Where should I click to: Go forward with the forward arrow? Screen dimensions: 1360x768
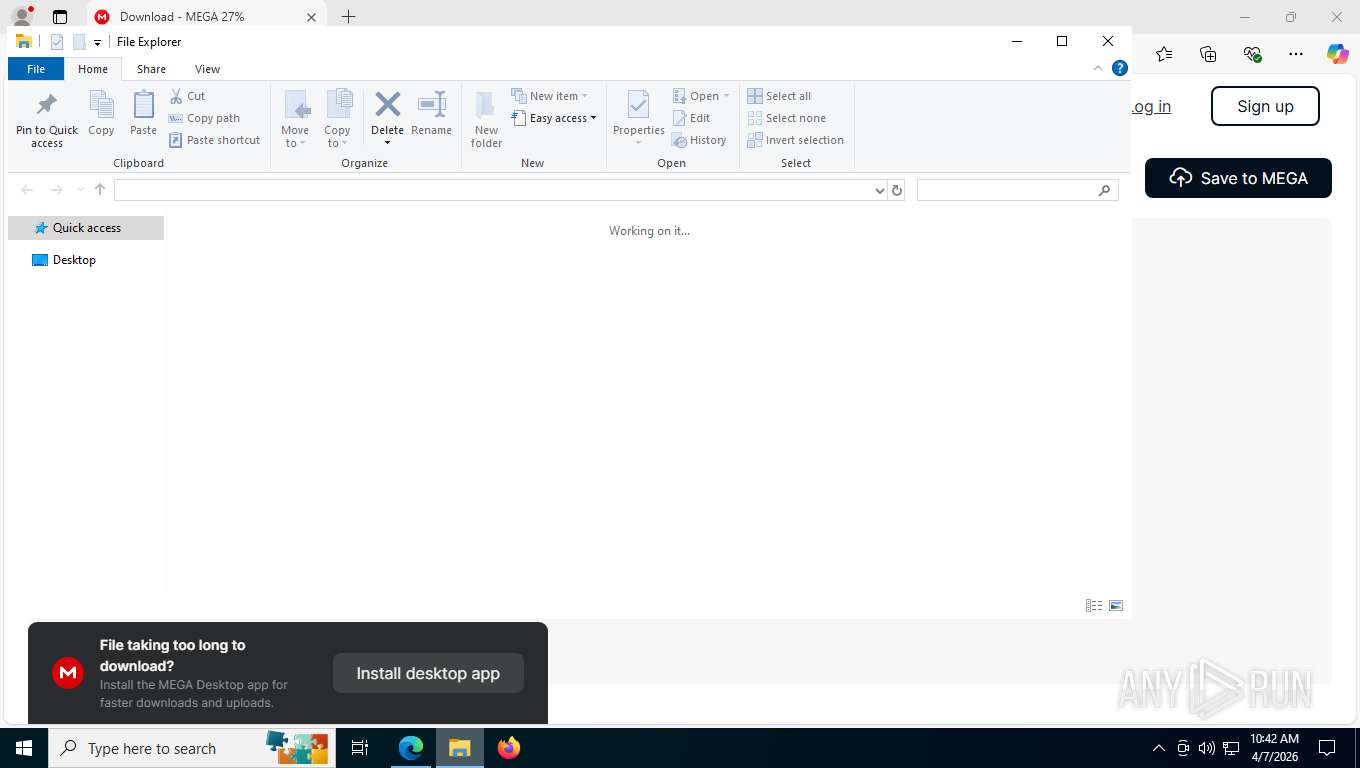click(57, 190)
